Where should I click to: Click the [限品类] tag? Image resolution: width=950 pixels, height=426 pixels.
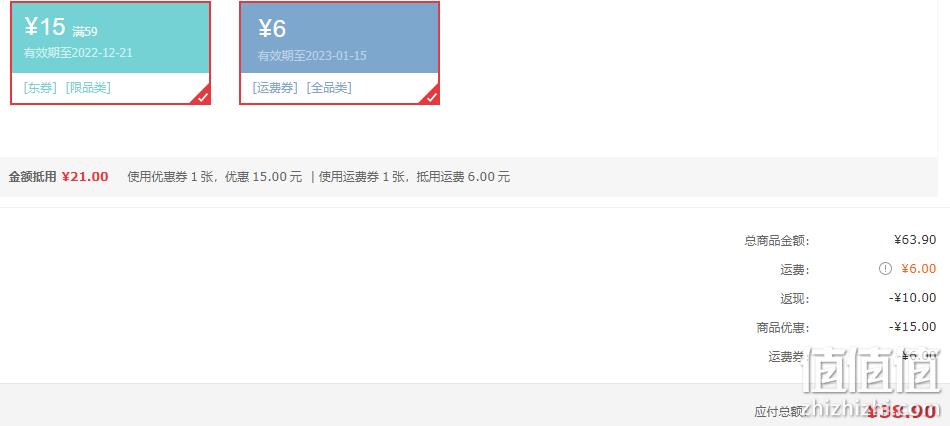pyautogui.click(x=88, y=88)
